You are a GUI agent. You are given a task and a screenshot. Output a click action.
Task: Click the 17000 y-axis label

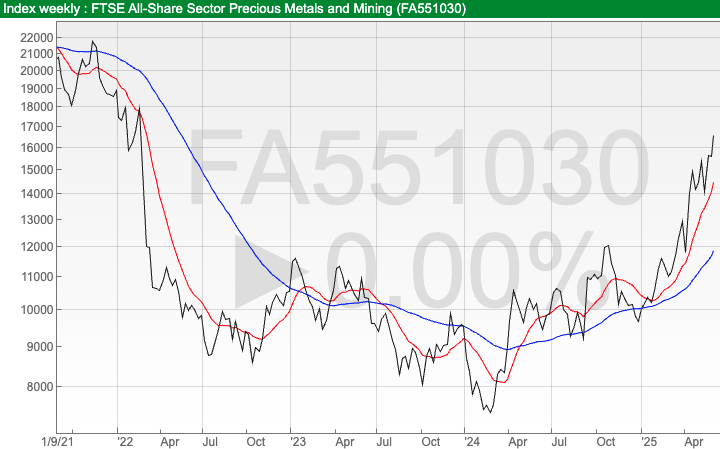click(x=37, y=127)
